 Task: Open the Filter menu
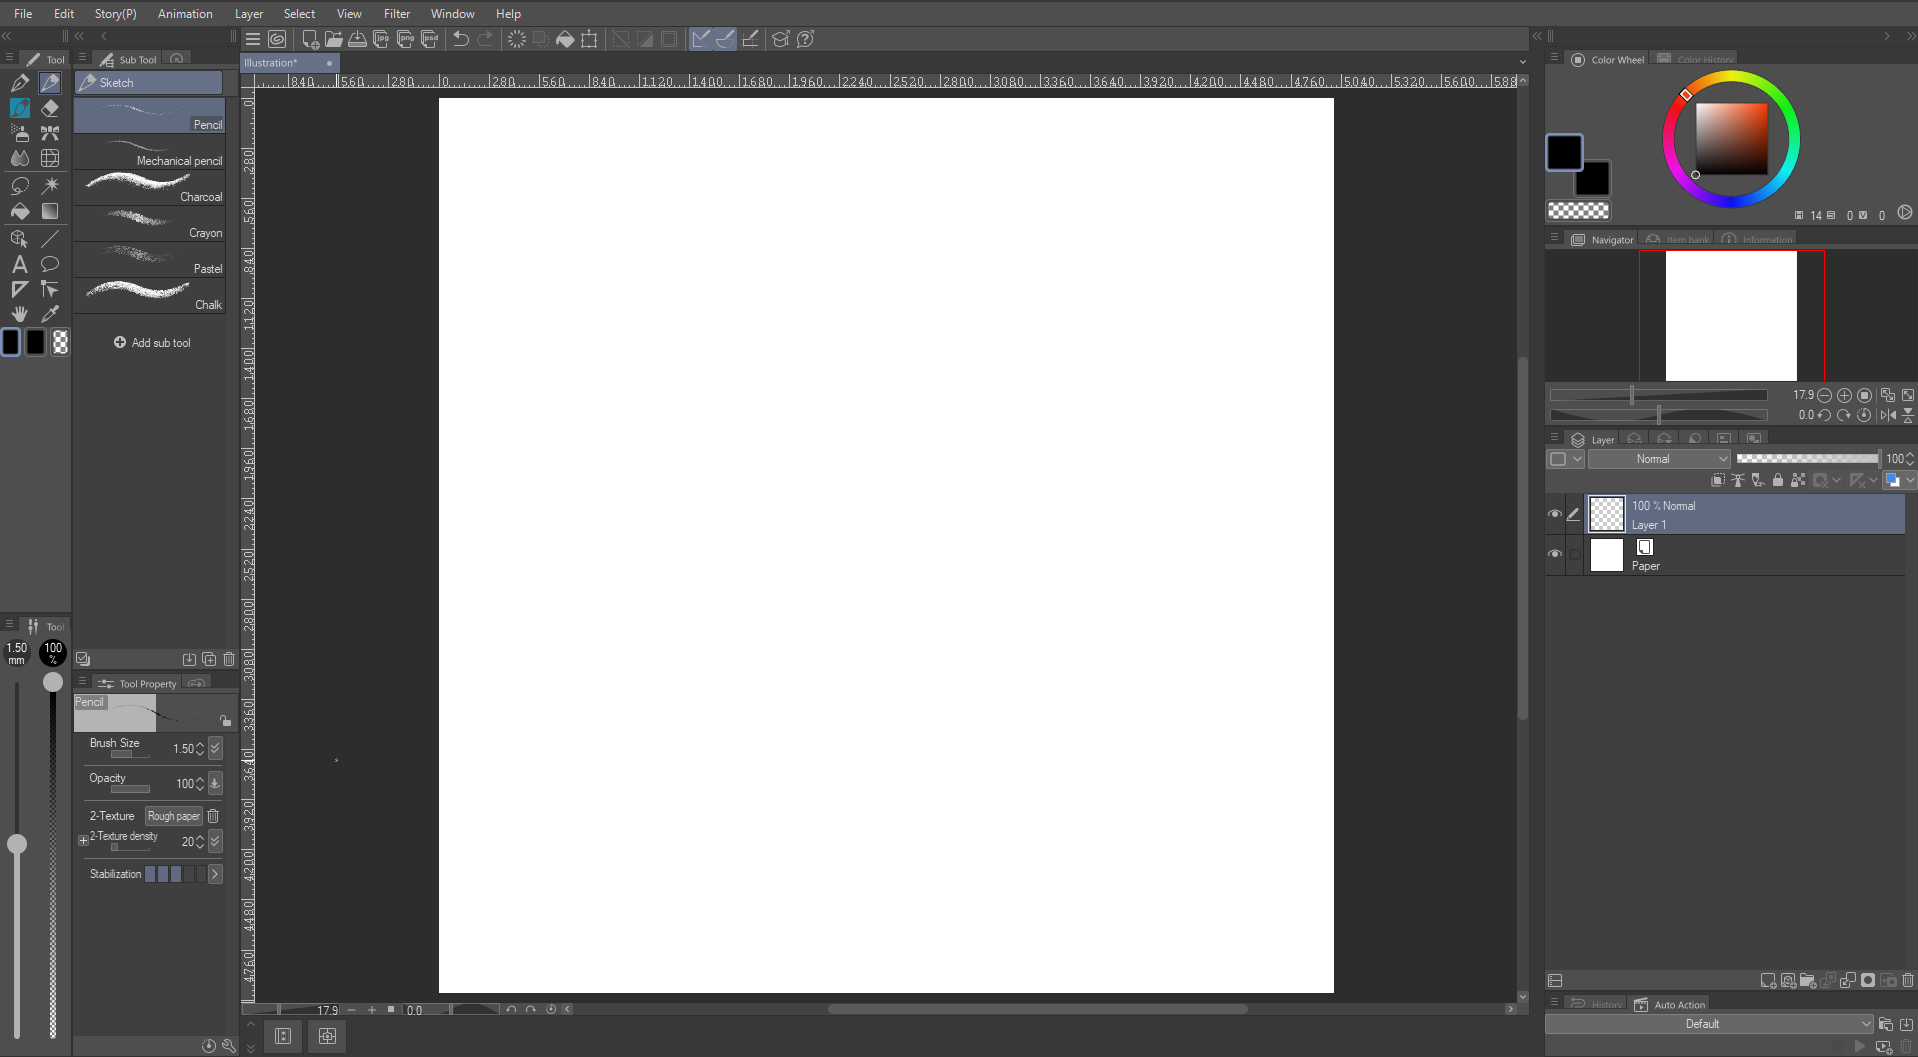pyautogui.click(x=397, y=14)
